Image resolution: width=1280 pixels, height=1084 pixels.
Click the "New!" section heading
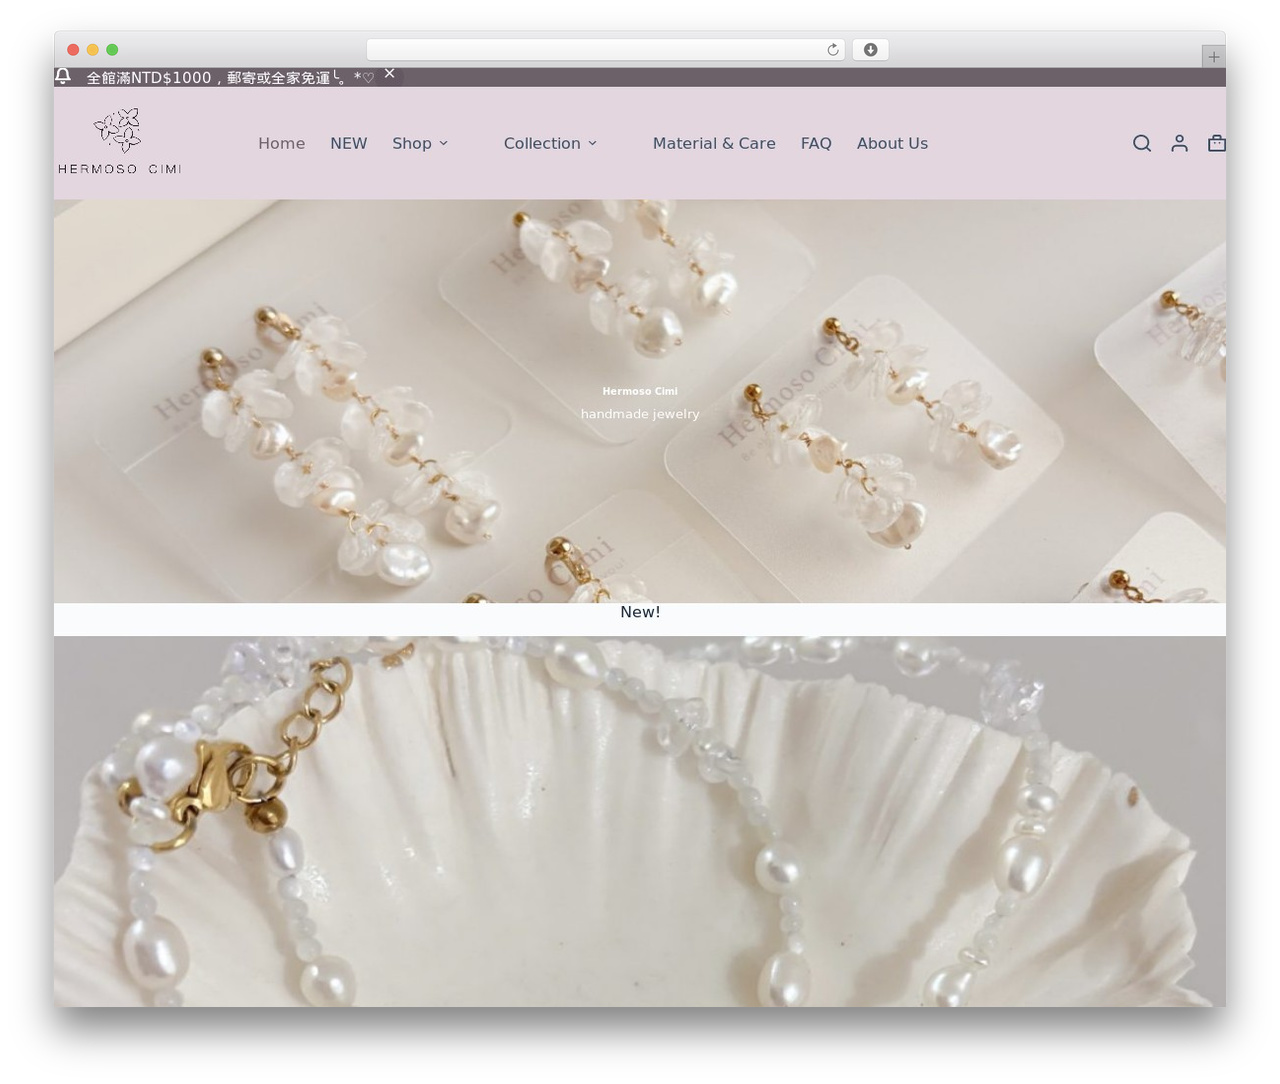(x=640, y=612)
